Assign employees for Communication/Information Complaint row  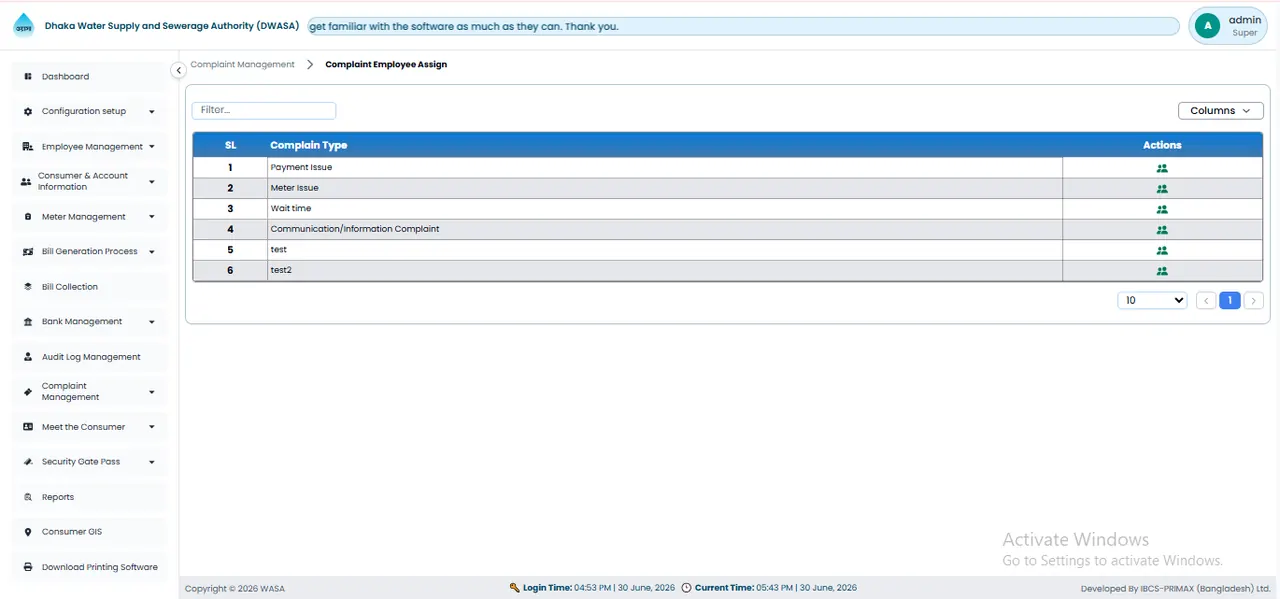pyautogui.click(x=1162, y=230)
